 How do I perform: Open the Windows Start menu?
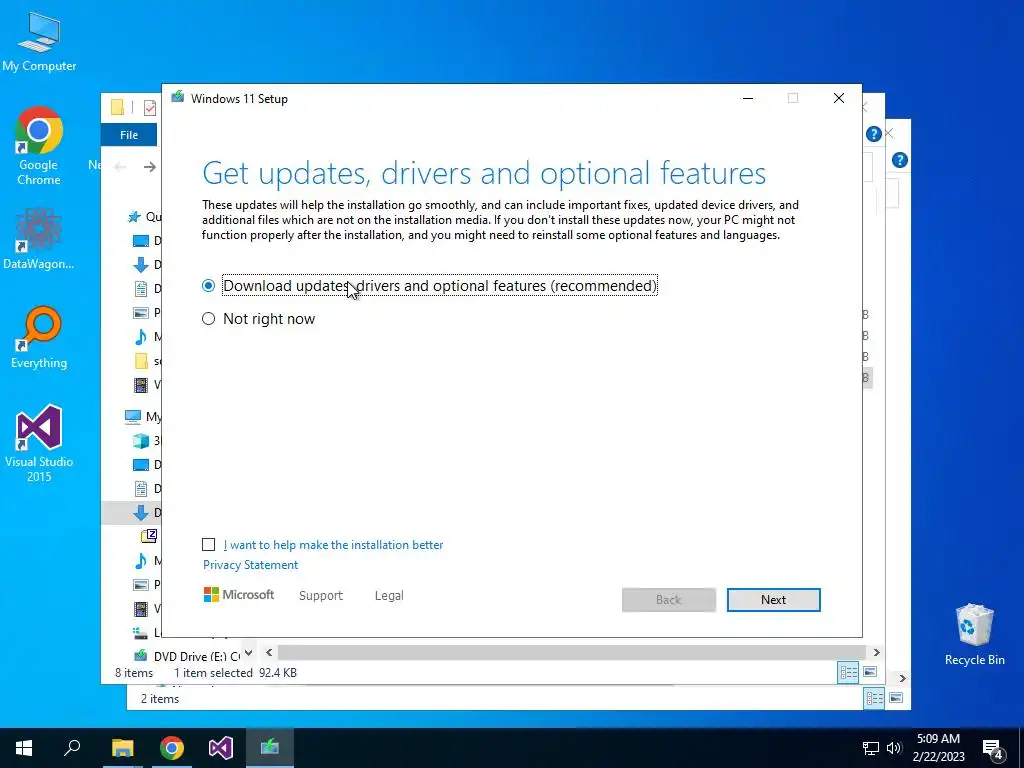(x=24, y=748)
